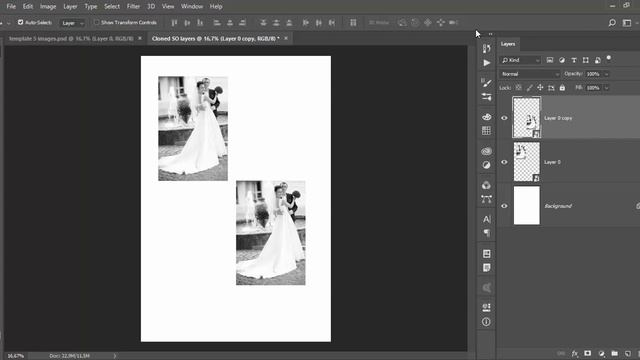
Task: Select the Layers panel tab
Action: click(508, 44)
